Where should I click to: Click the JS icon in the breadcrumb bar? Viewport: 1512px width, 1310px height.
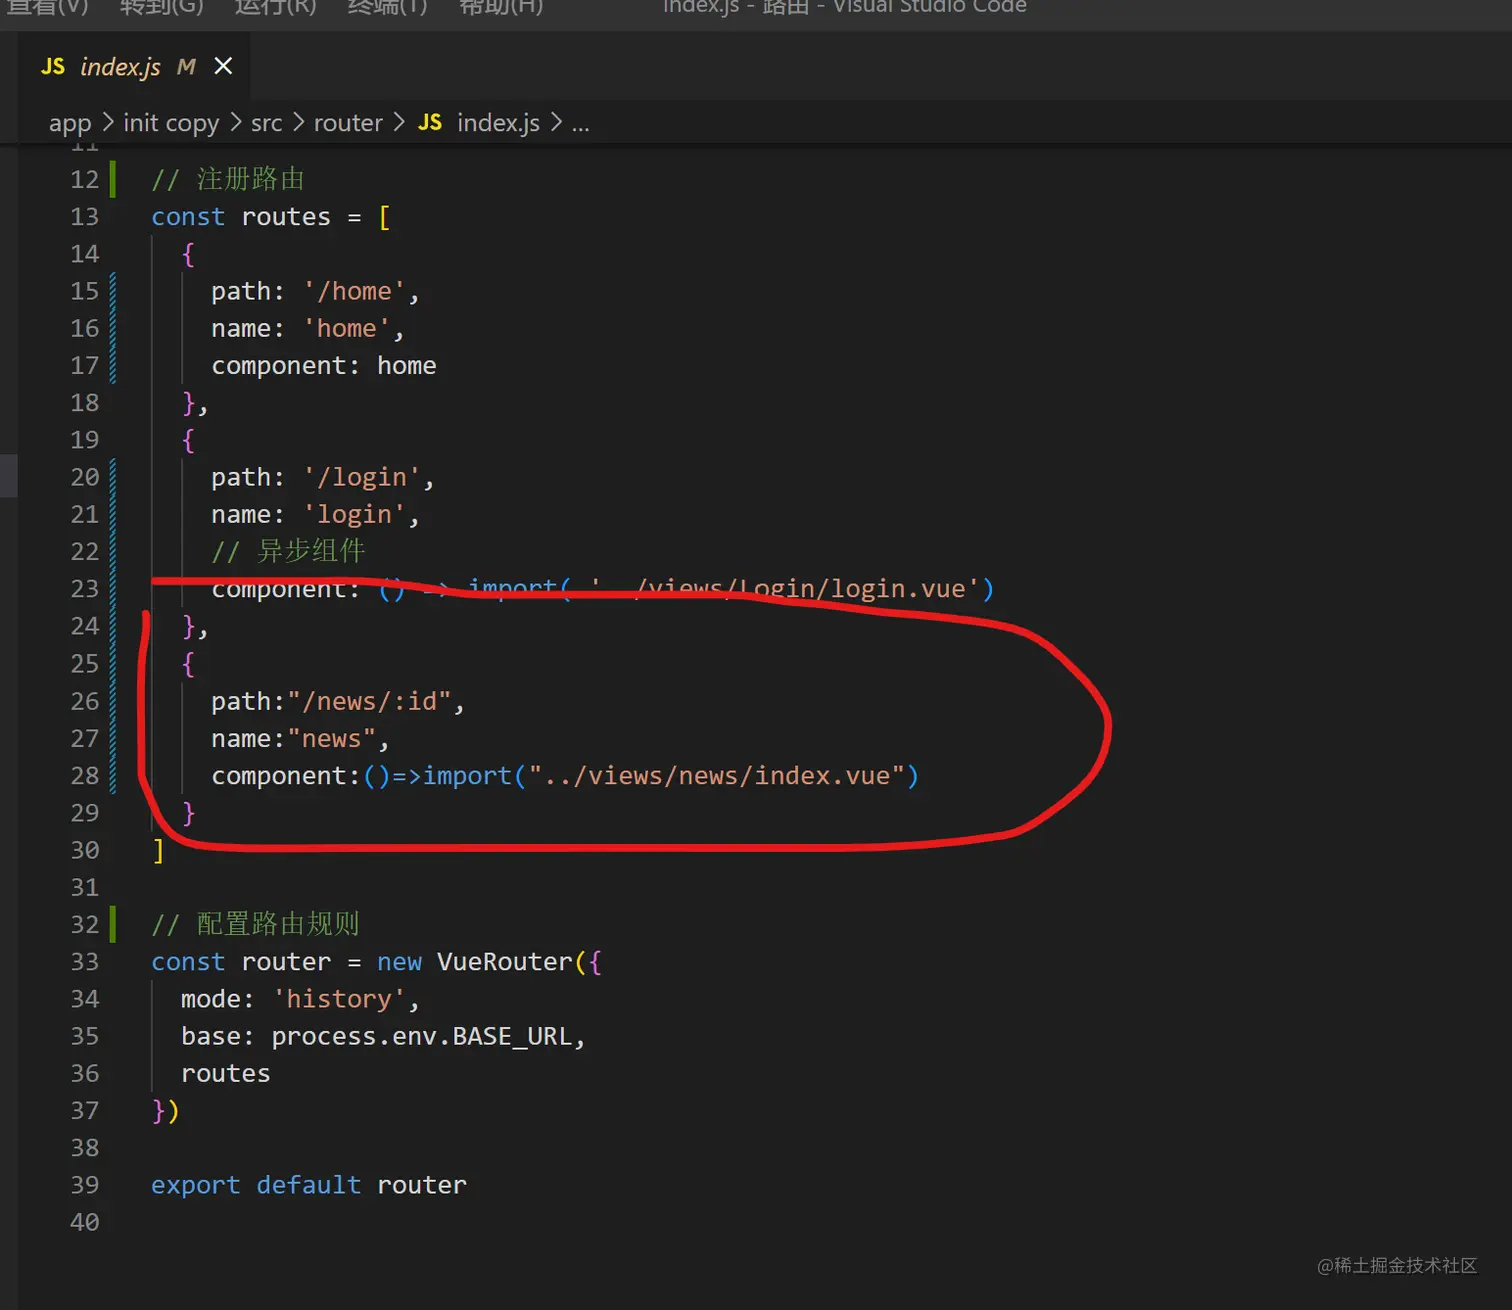tap(430, 122)
